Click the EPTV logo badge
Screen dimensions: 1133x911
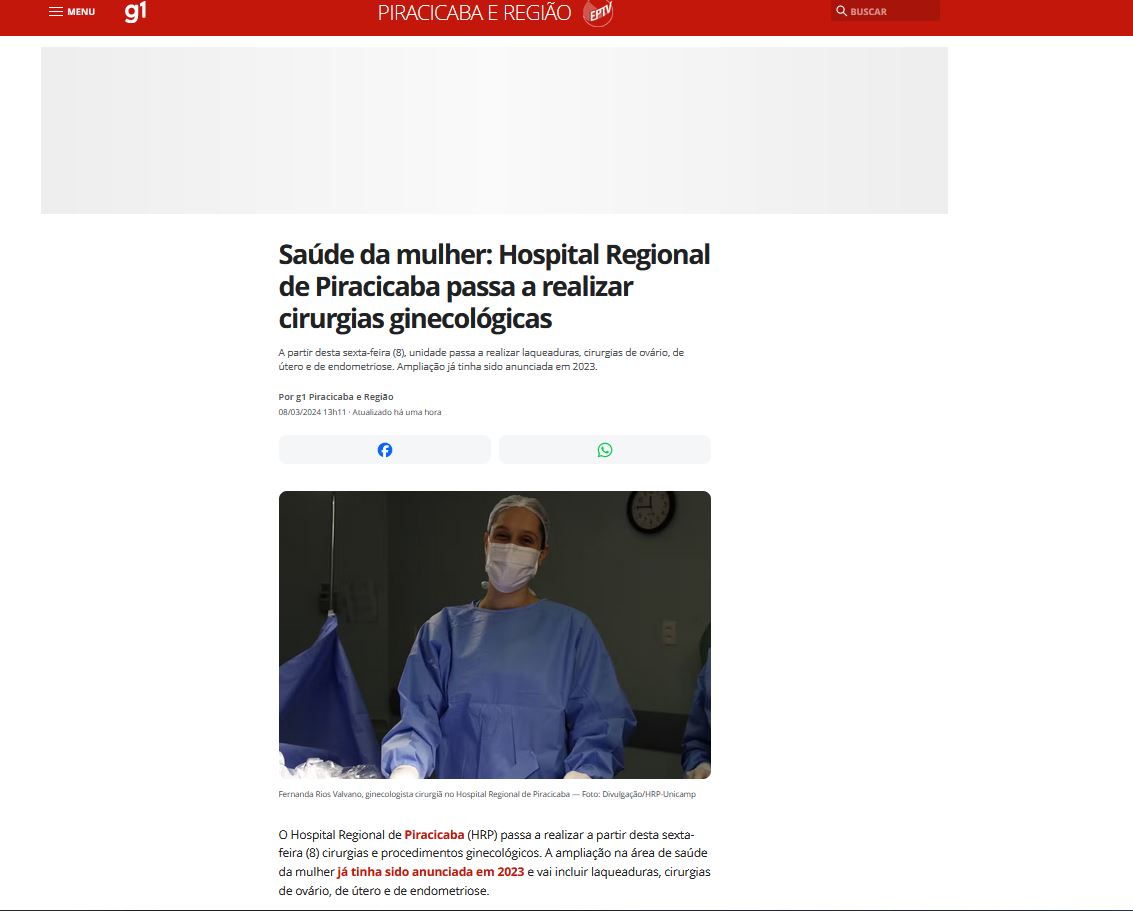(x=598, y=13)
